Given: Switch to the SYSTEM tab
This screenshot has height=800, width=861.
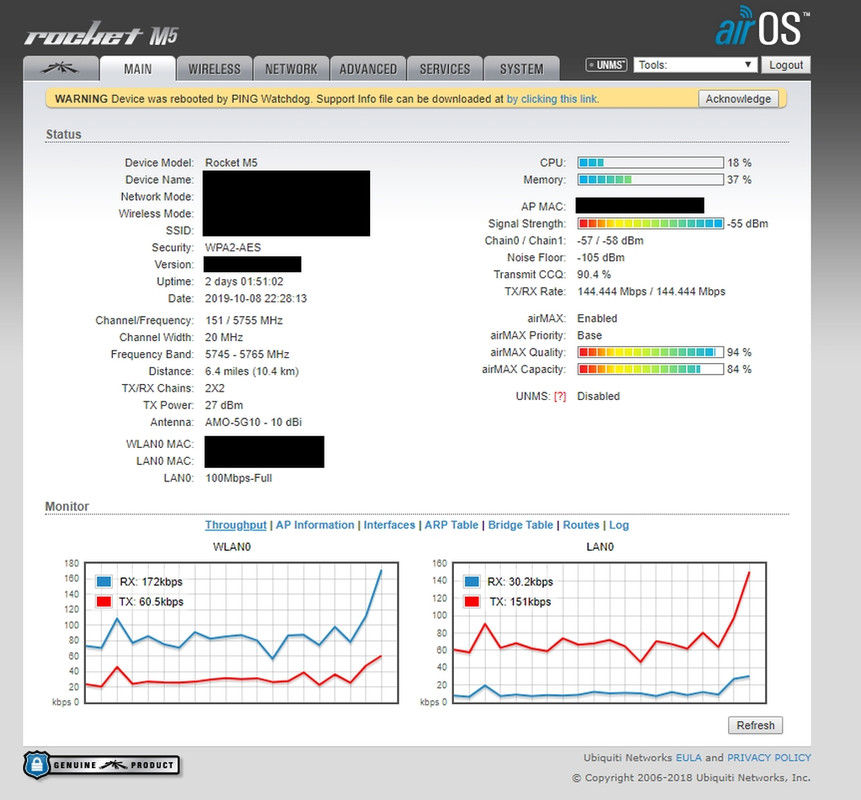Looking at the screenshot, I should coord(522,69).
